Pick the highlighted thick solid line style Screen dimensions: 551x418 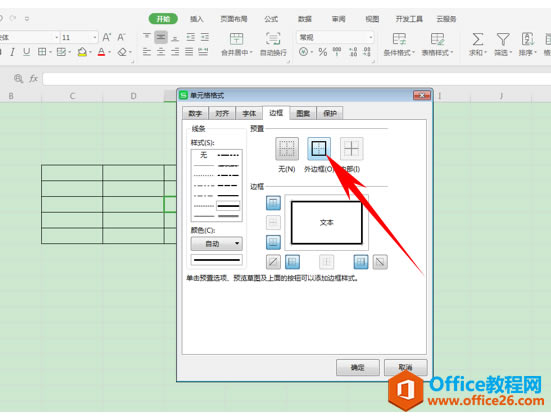(228, 206)
